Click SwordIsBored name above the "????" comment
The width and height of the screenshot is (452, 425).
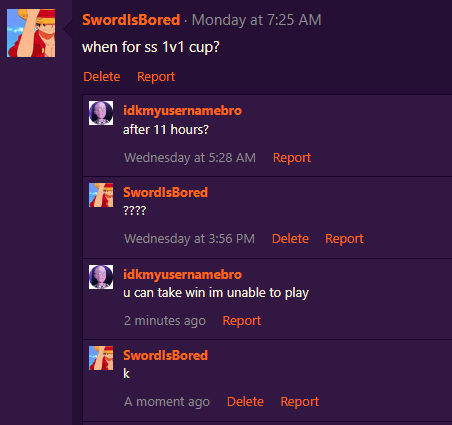point(166,192)
